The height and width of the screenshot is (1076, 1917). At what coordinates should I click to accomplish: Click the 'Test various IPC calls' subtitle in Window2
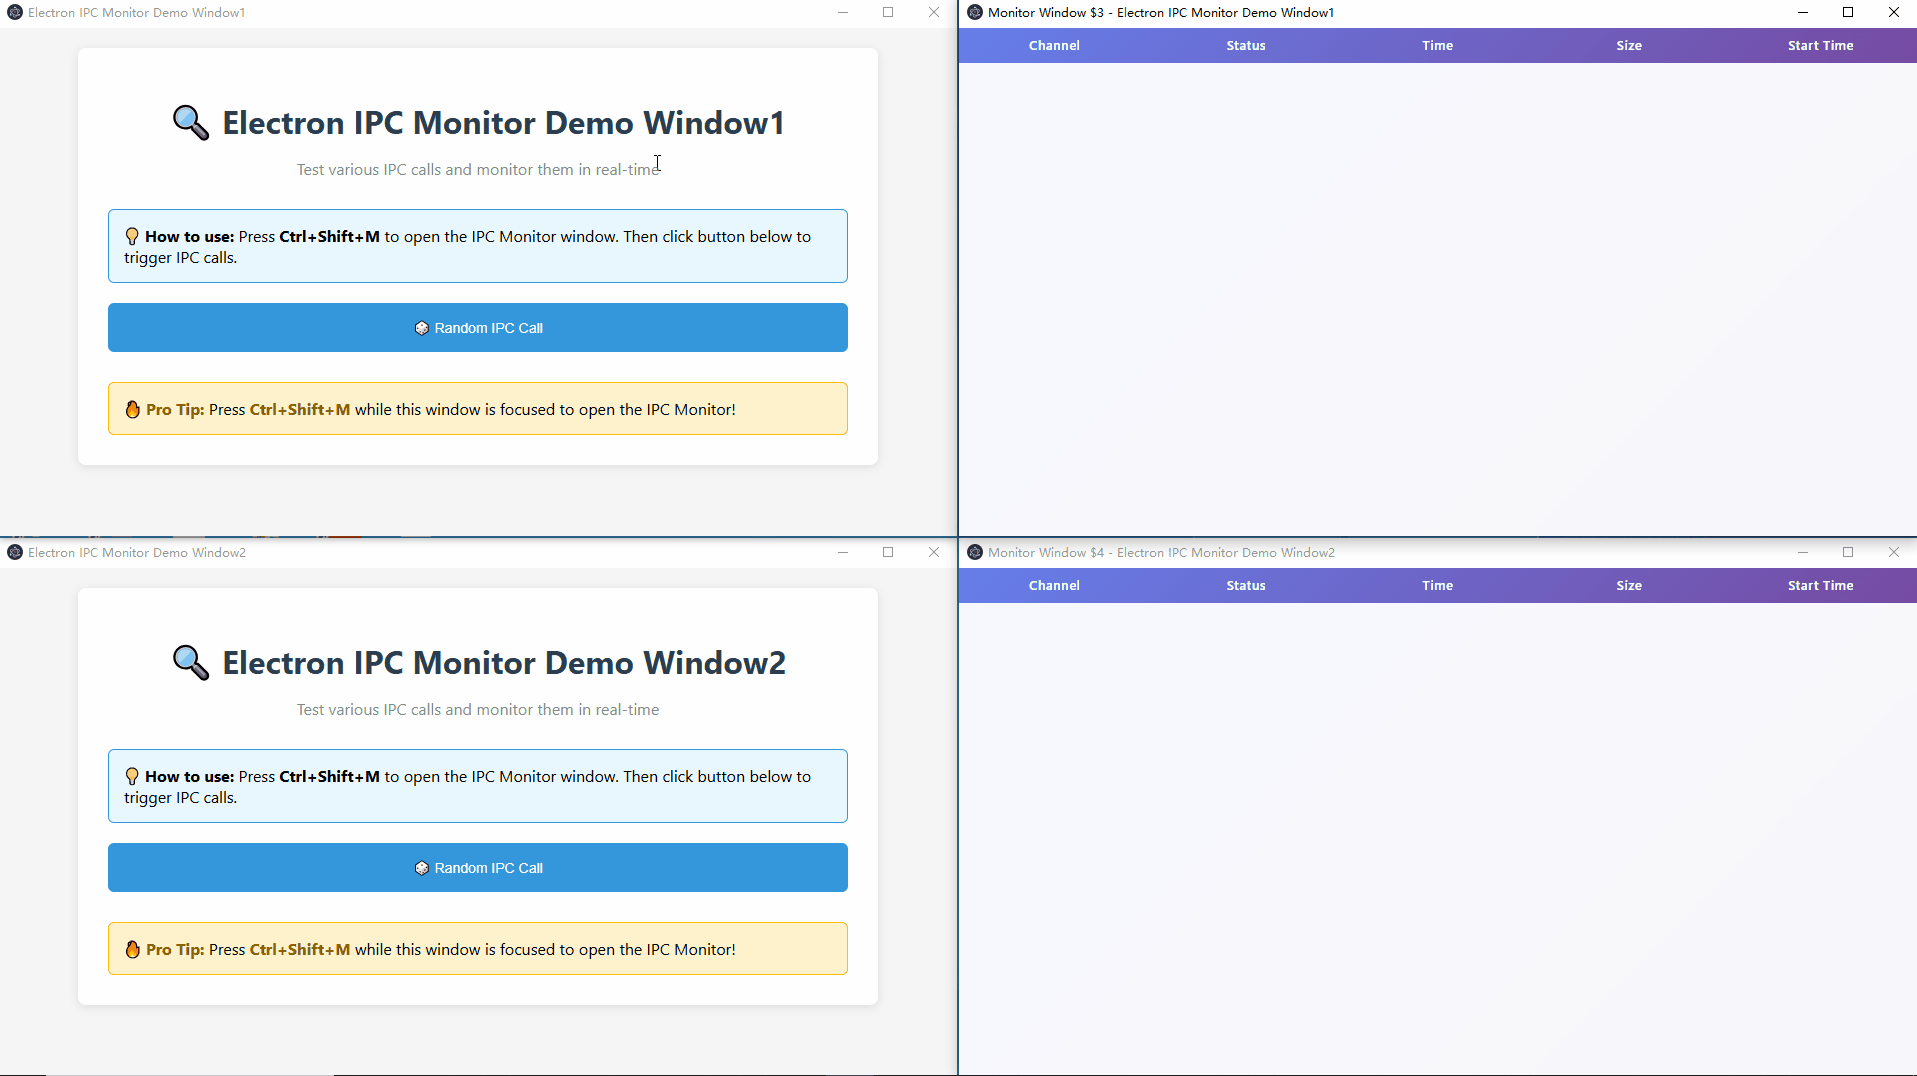pyautogui.click(x=478, y=710)
